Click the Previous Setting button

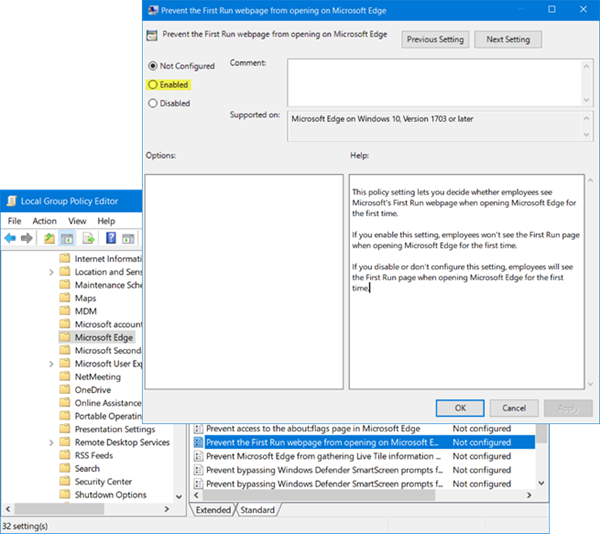pos(435,39)
